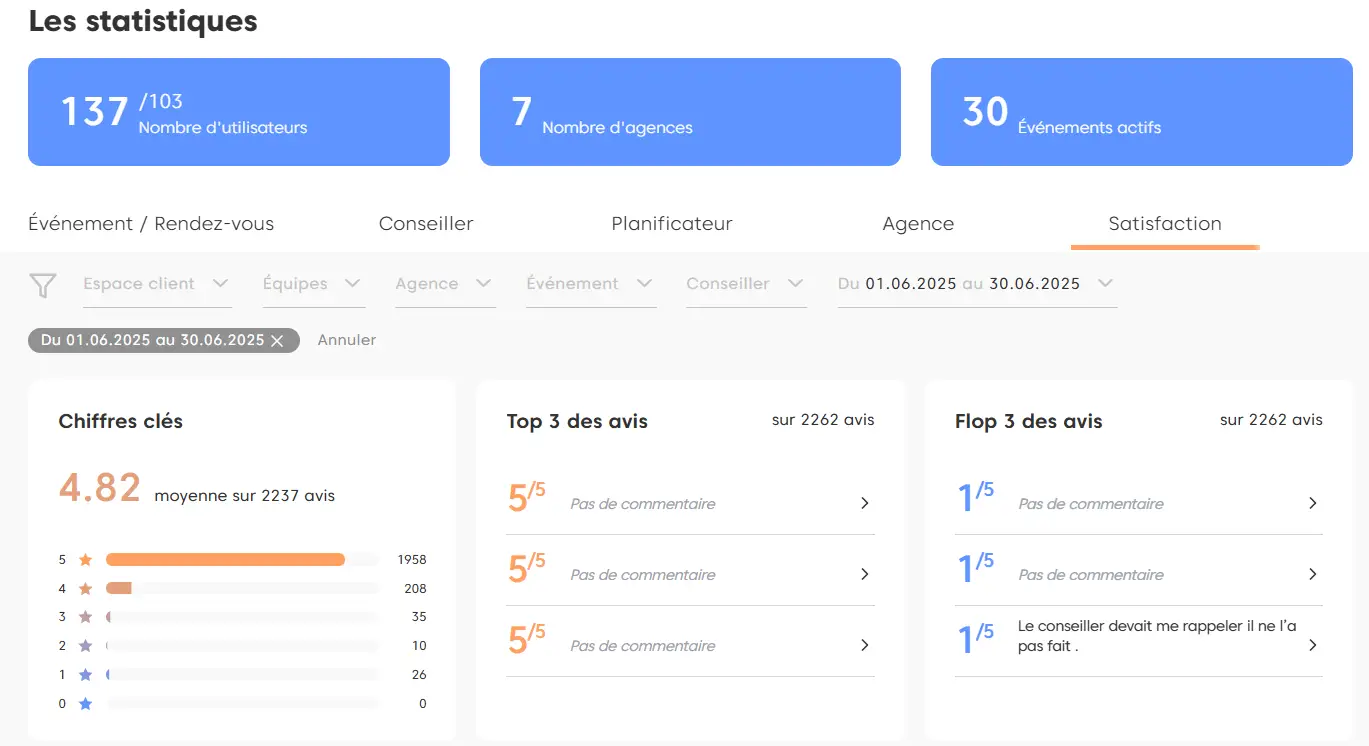This screenshot has width=1369, height=746.
Task: Click the 5-star orange rating bar
Action: click(225, 560)
